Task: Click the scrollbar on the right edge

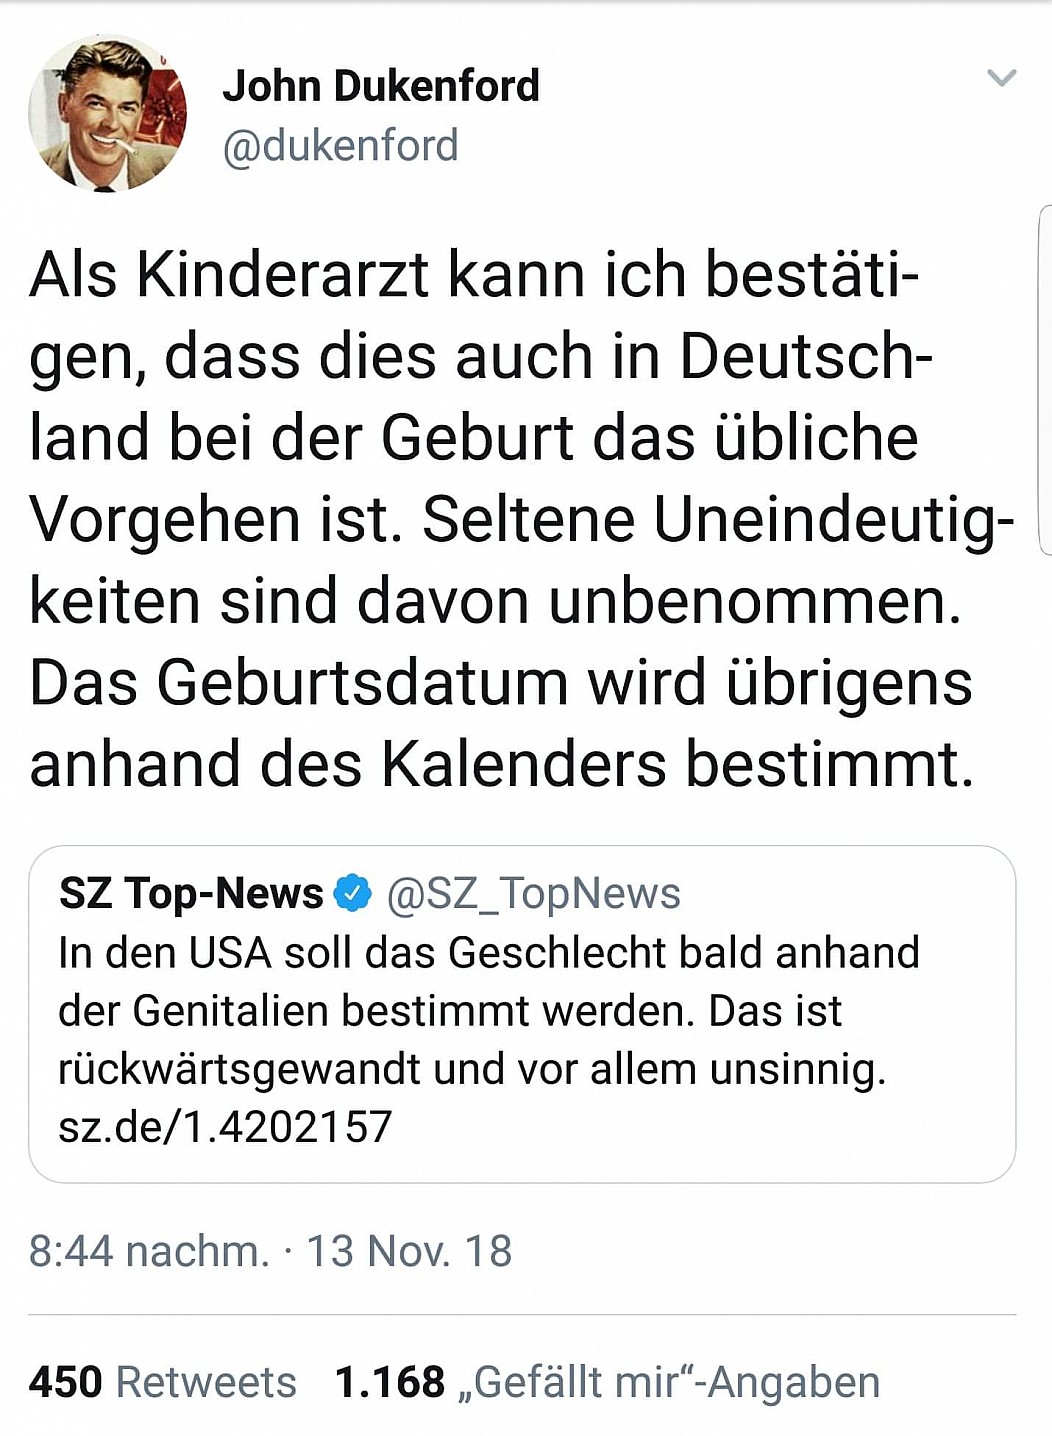Action: coord(1046,380)
